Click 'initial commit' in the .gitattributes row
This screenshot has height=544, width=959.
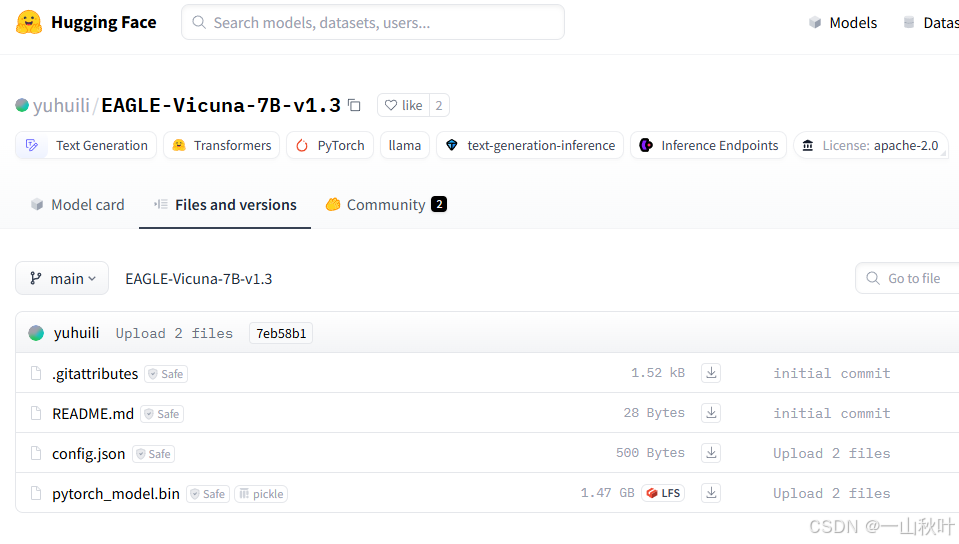point(832,373)
